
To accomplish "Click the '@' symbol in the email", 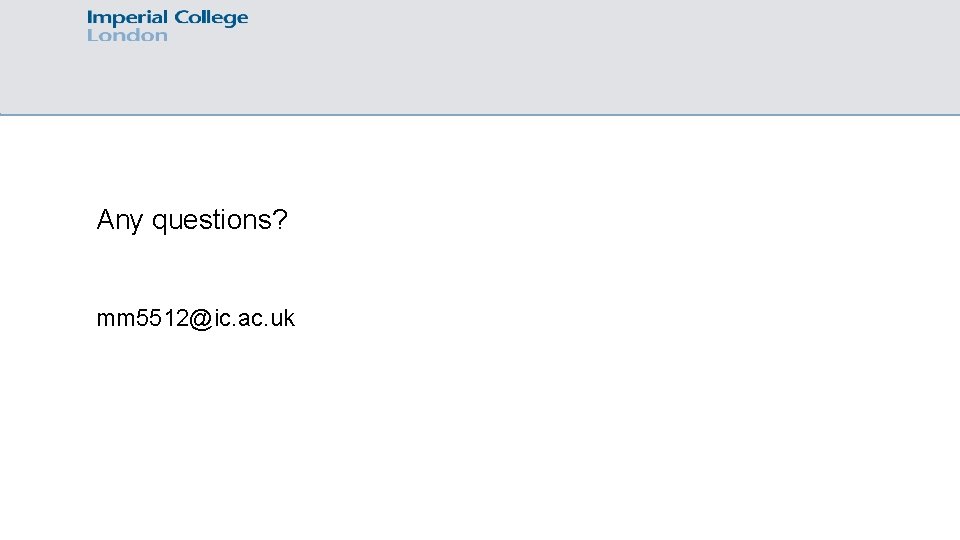I will click(199, 319).
